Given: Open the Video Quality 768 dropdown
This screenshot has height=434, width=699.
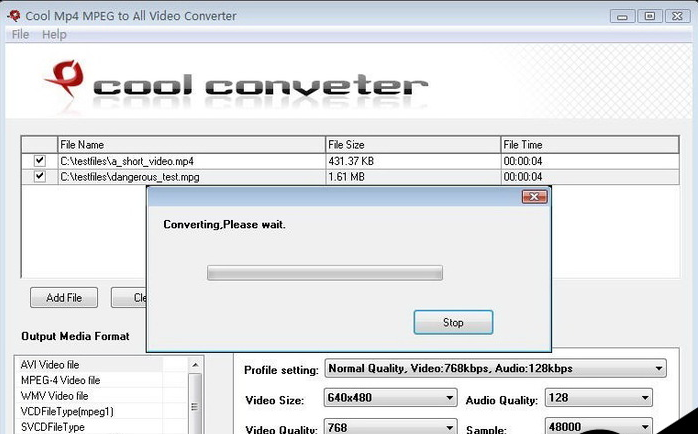Looking at the screenshot, I should point(390,427).
